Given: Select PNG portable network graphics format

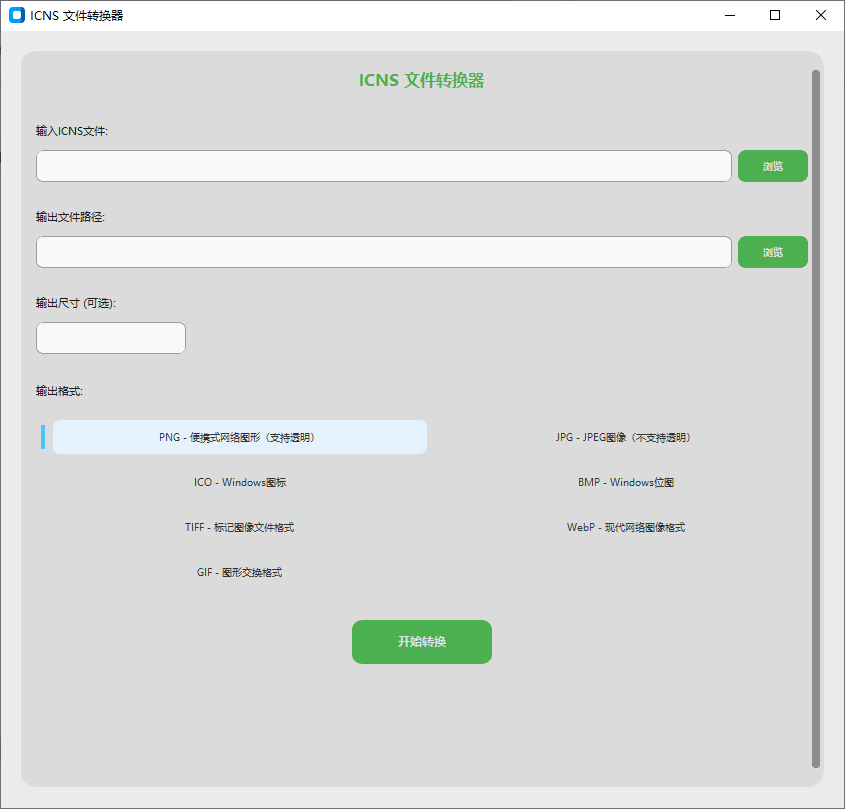Looking at the screenshot, I should tap(239, 437).
